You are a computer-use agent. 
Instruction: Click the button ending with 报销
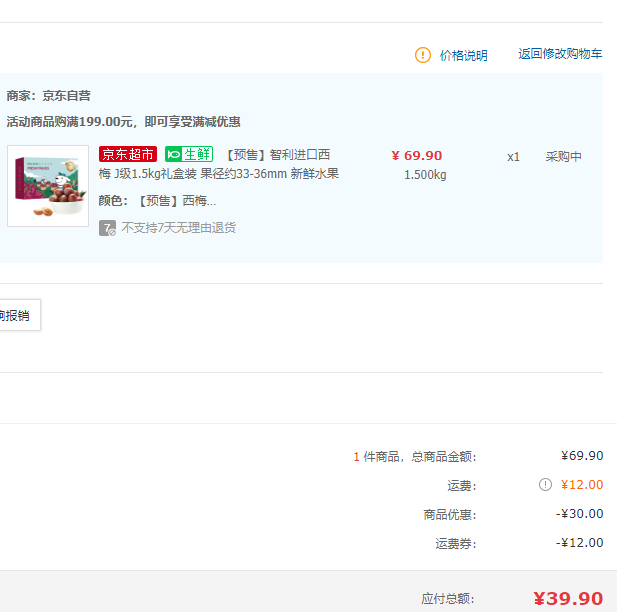(17, 316)
